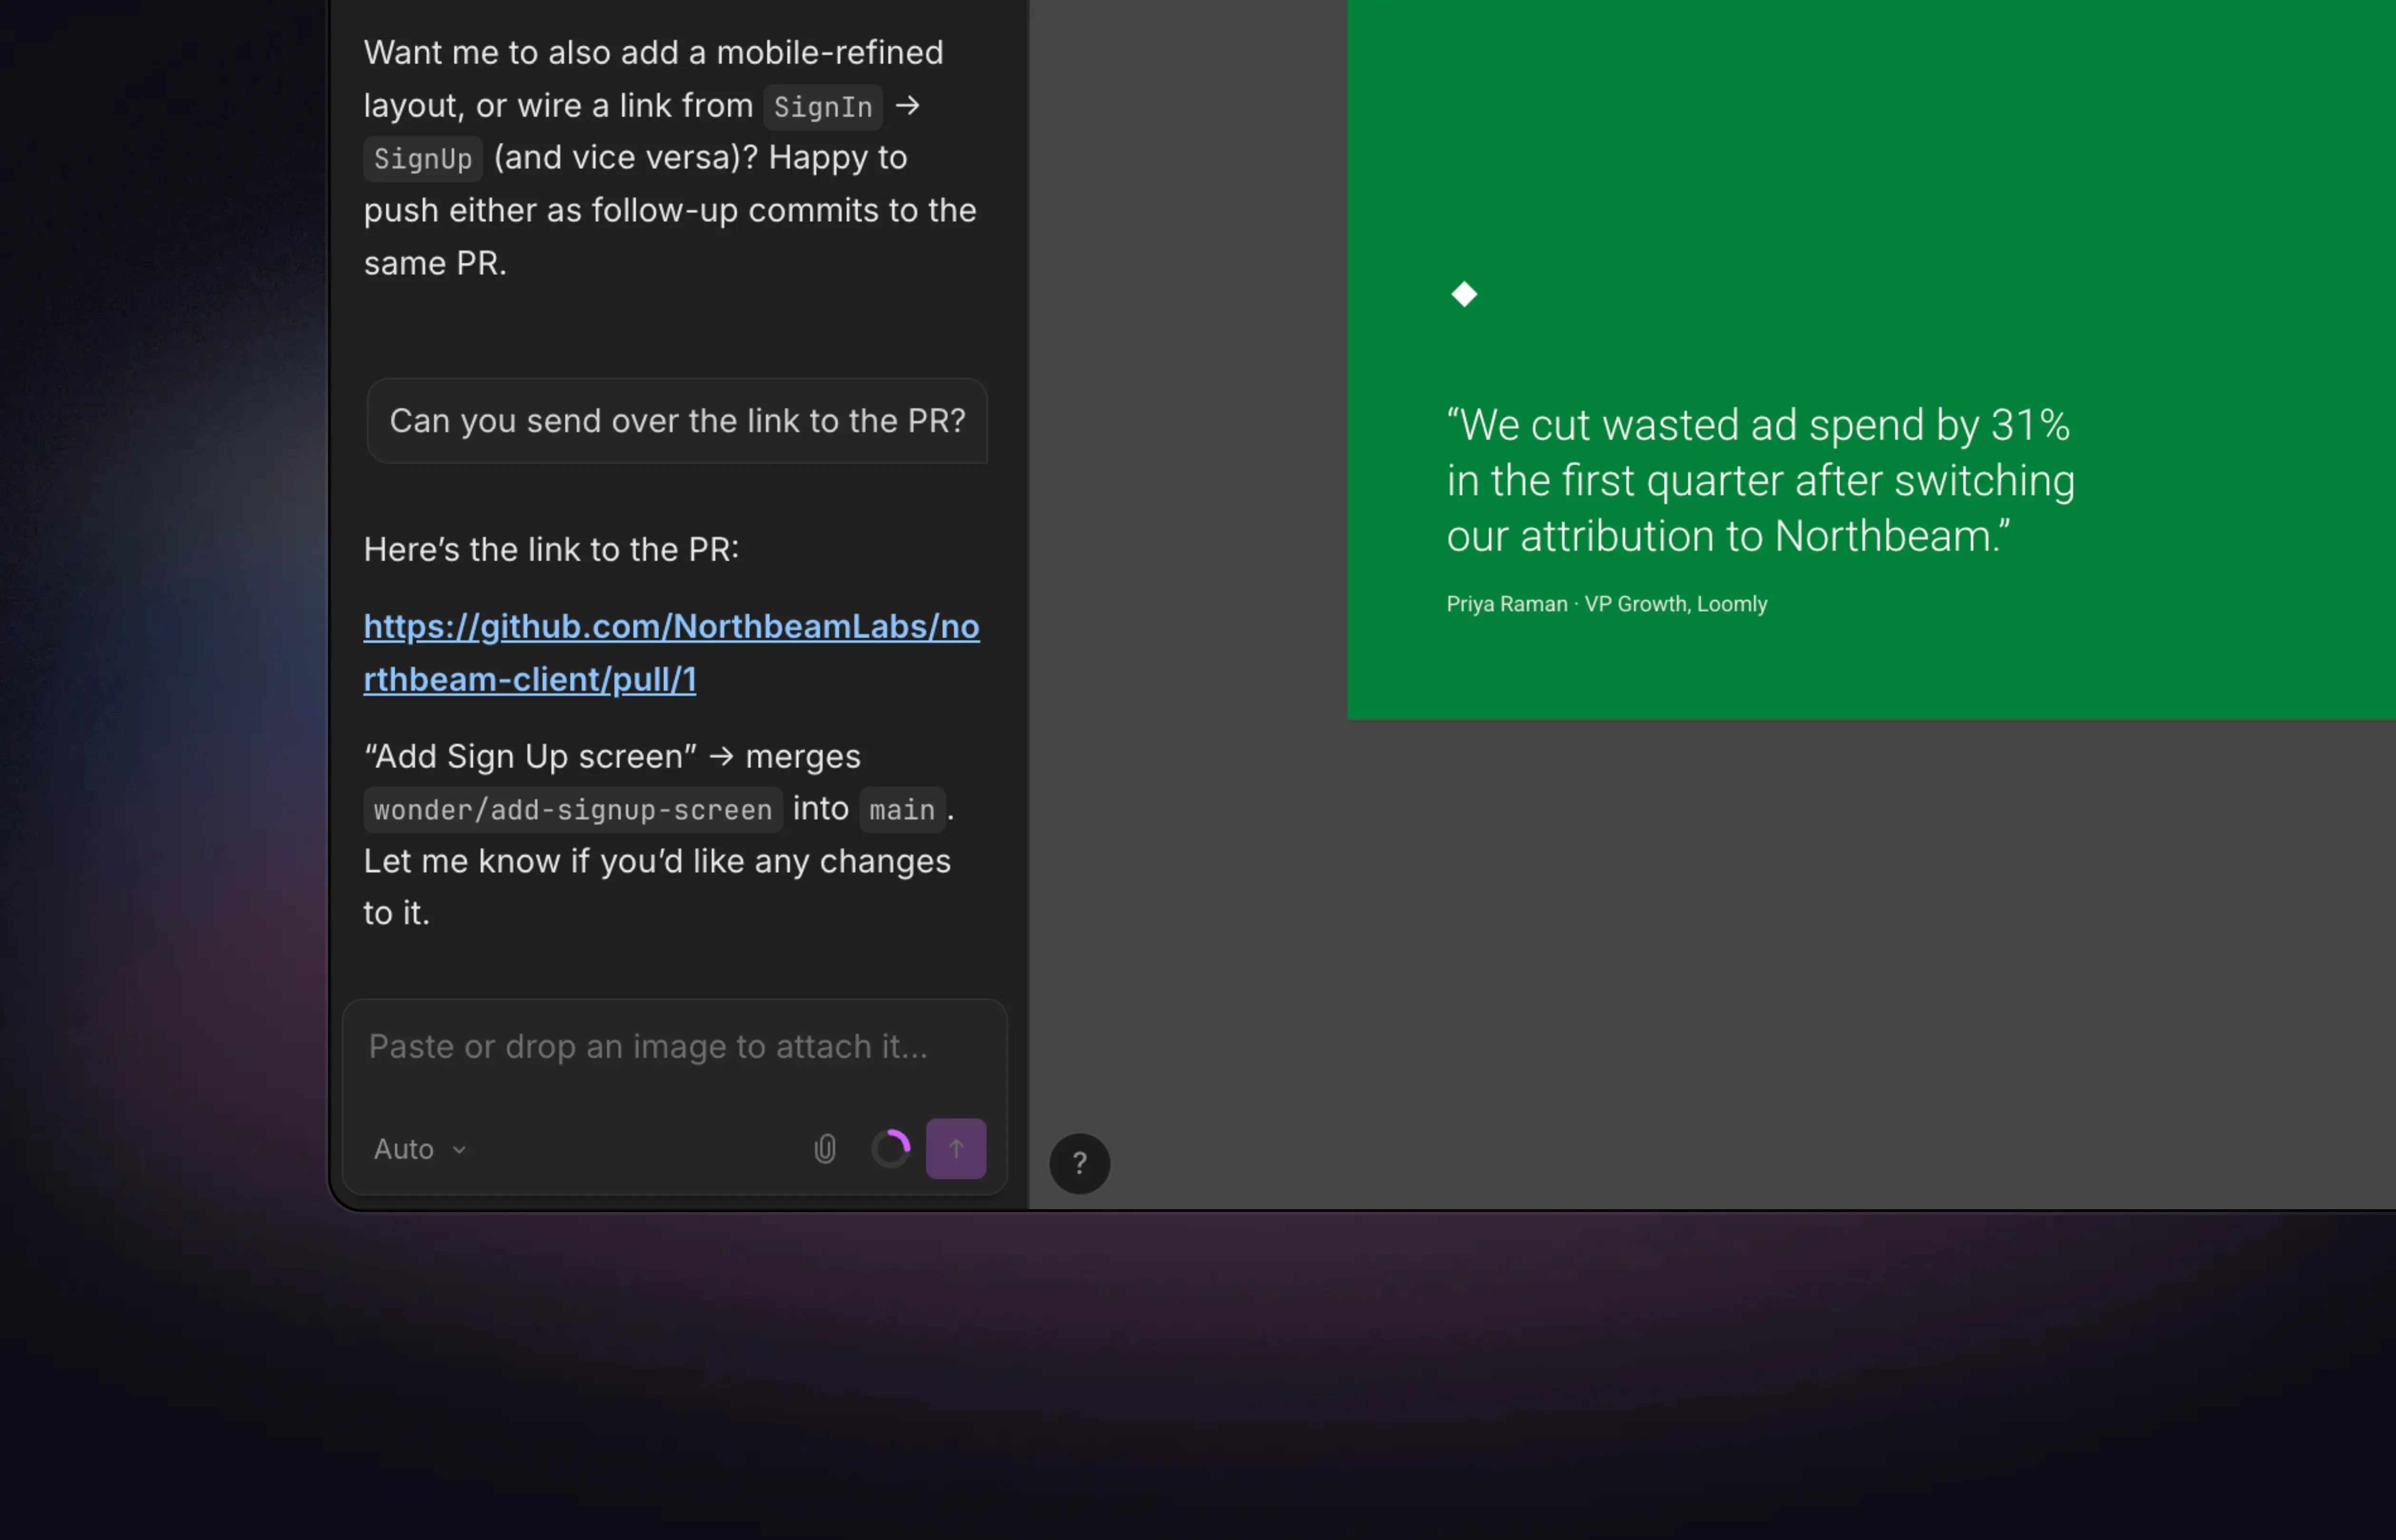The image size is (2396, 1540).
Task: Click the SignUp code label
Action: pos(423,159)
